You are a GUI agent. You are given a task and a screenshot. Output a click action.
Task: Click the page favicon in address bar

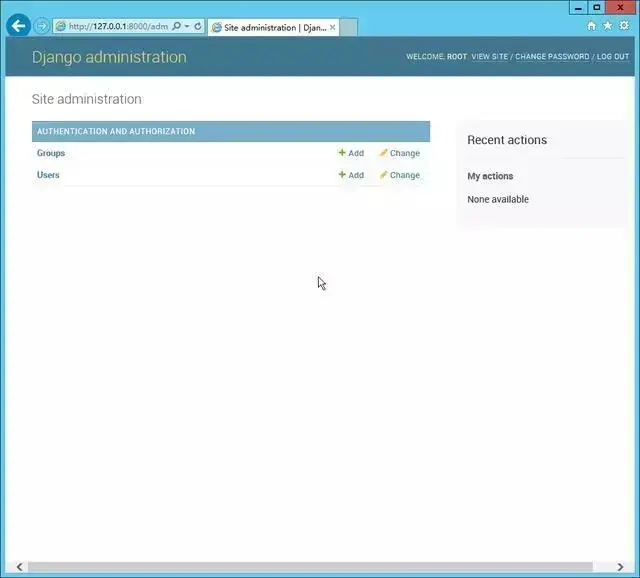click(60, 26)
